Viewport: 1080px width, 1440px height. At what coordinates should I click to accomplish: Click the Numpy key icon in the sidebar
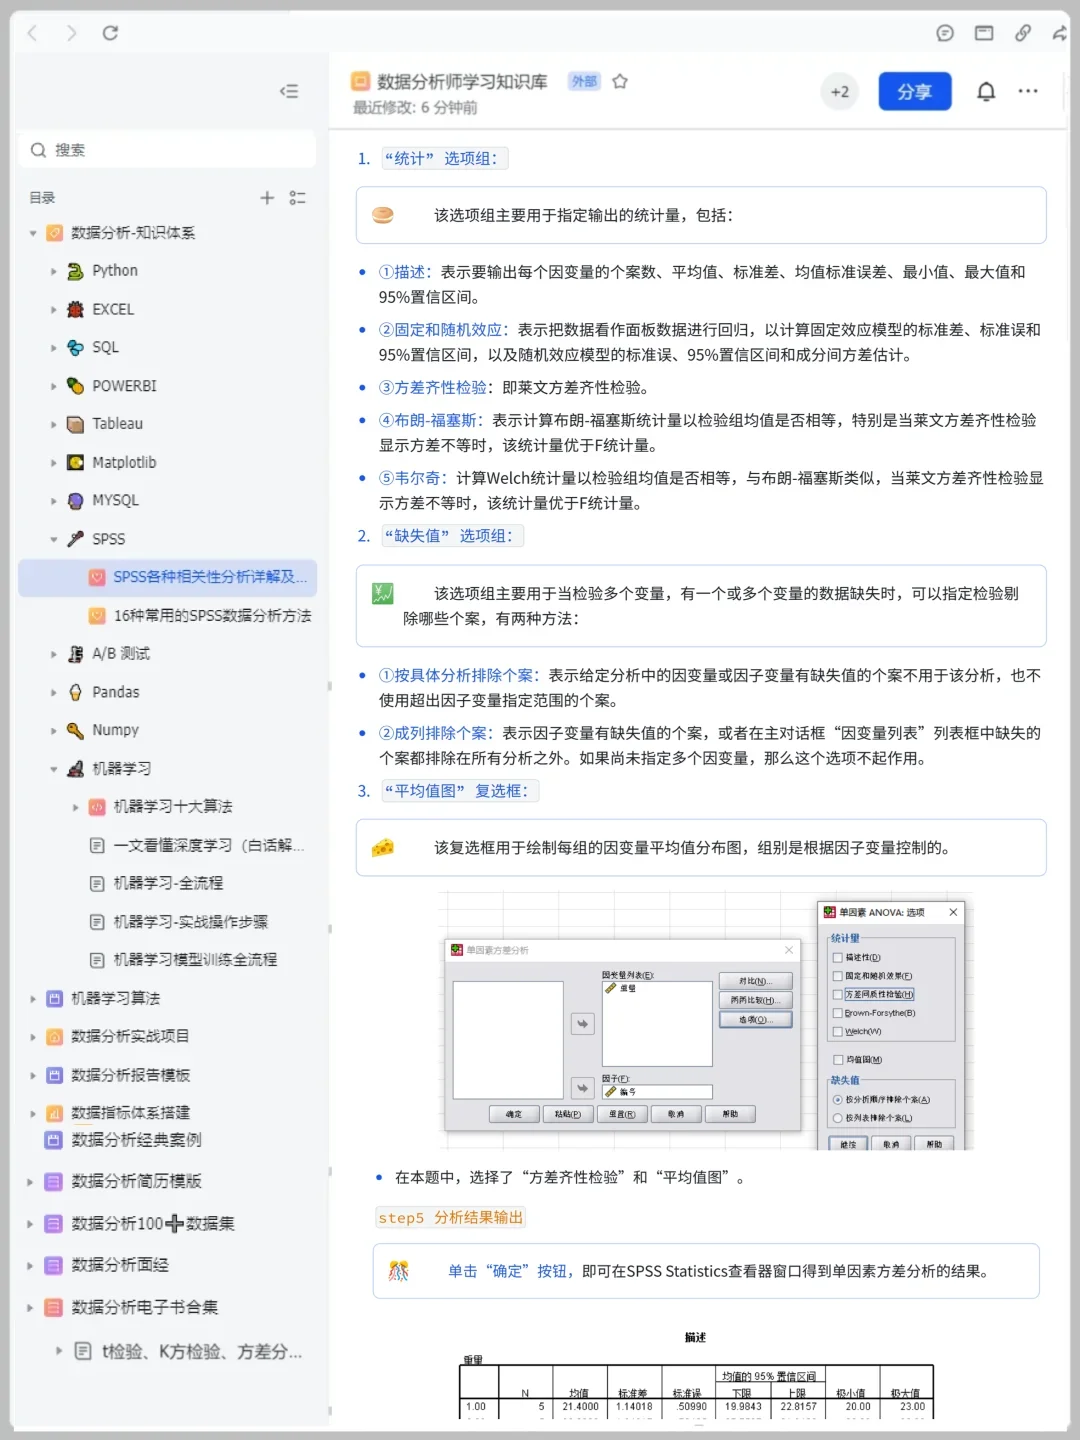click(x=75, y=730)
